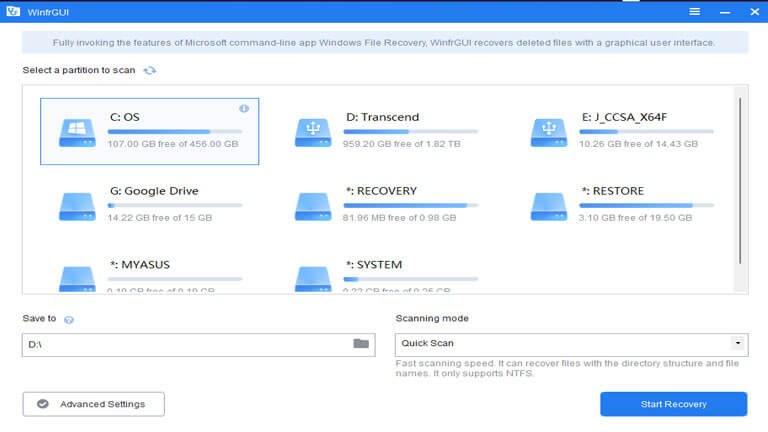Click the "C: OS" partition name

click(125, 118)
